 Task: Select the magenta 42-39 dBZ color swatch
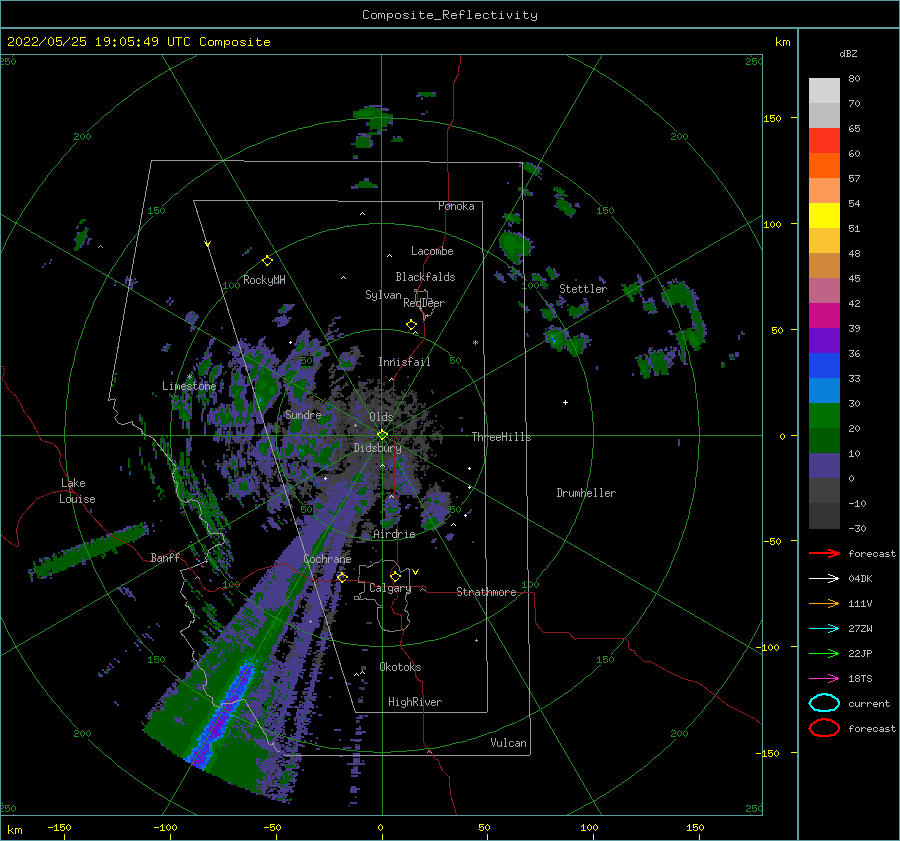click(x=824, y=316)
